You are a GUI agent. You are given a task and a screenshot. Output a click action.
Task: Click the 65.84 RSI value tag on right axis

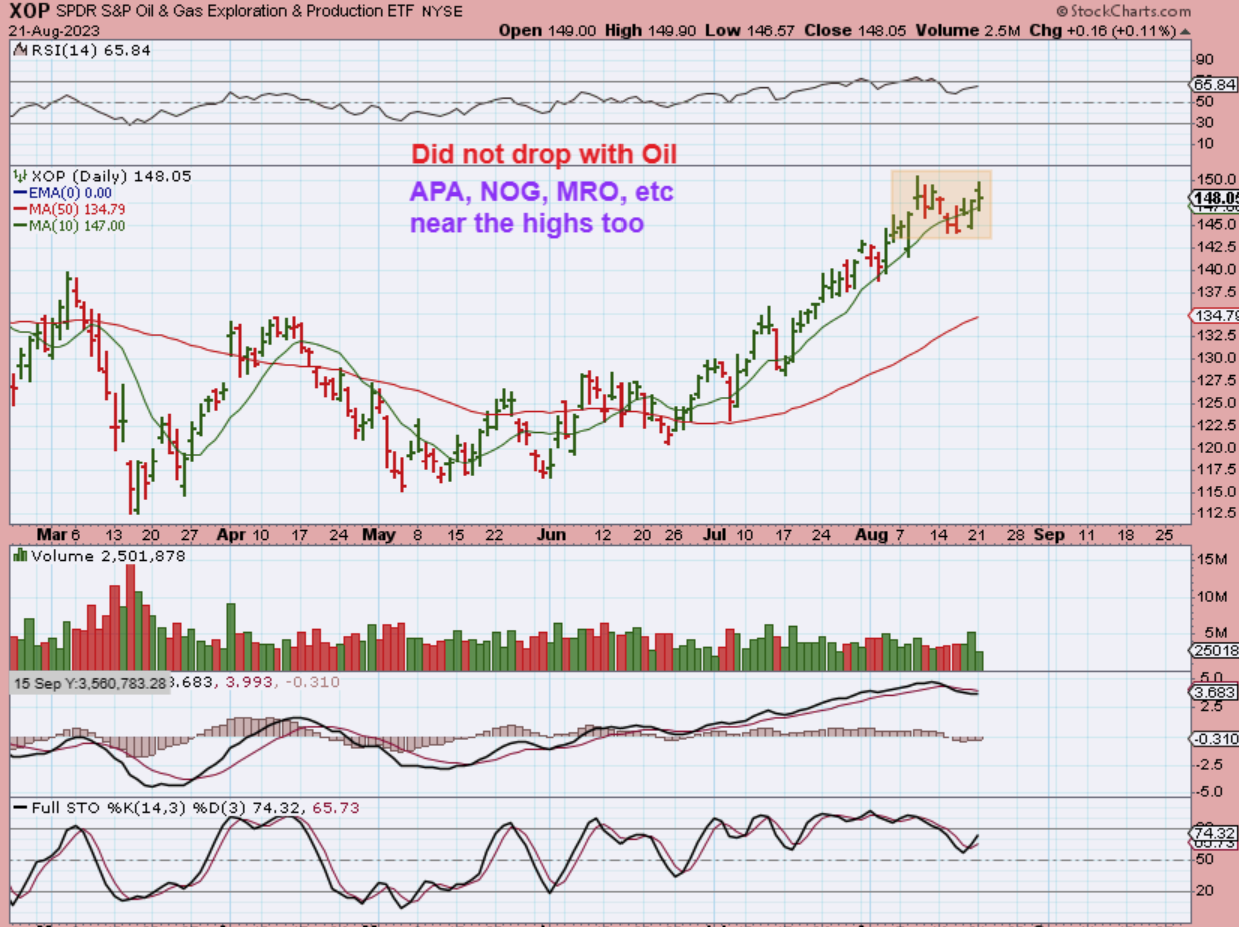(1214, 86)
